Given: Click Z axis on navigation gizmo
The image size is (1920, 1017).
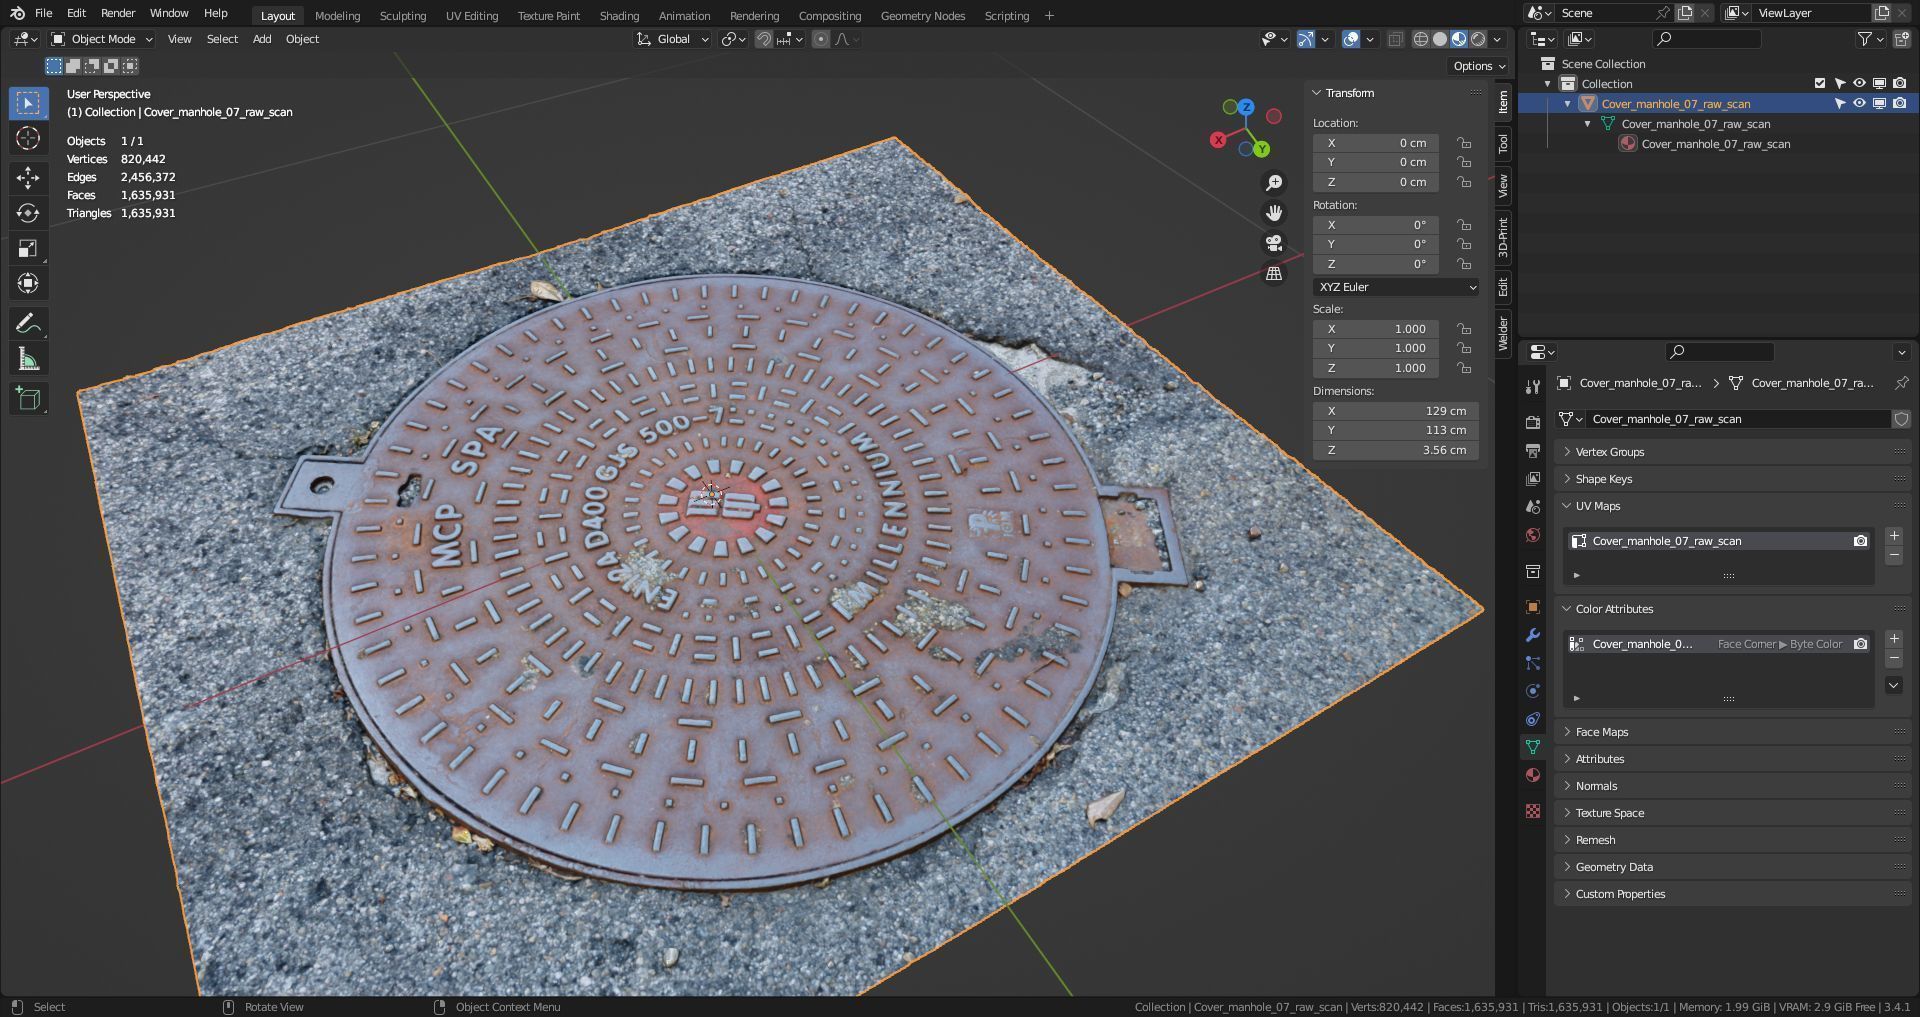Looking at the screenshot, I should pos(1246,106).
